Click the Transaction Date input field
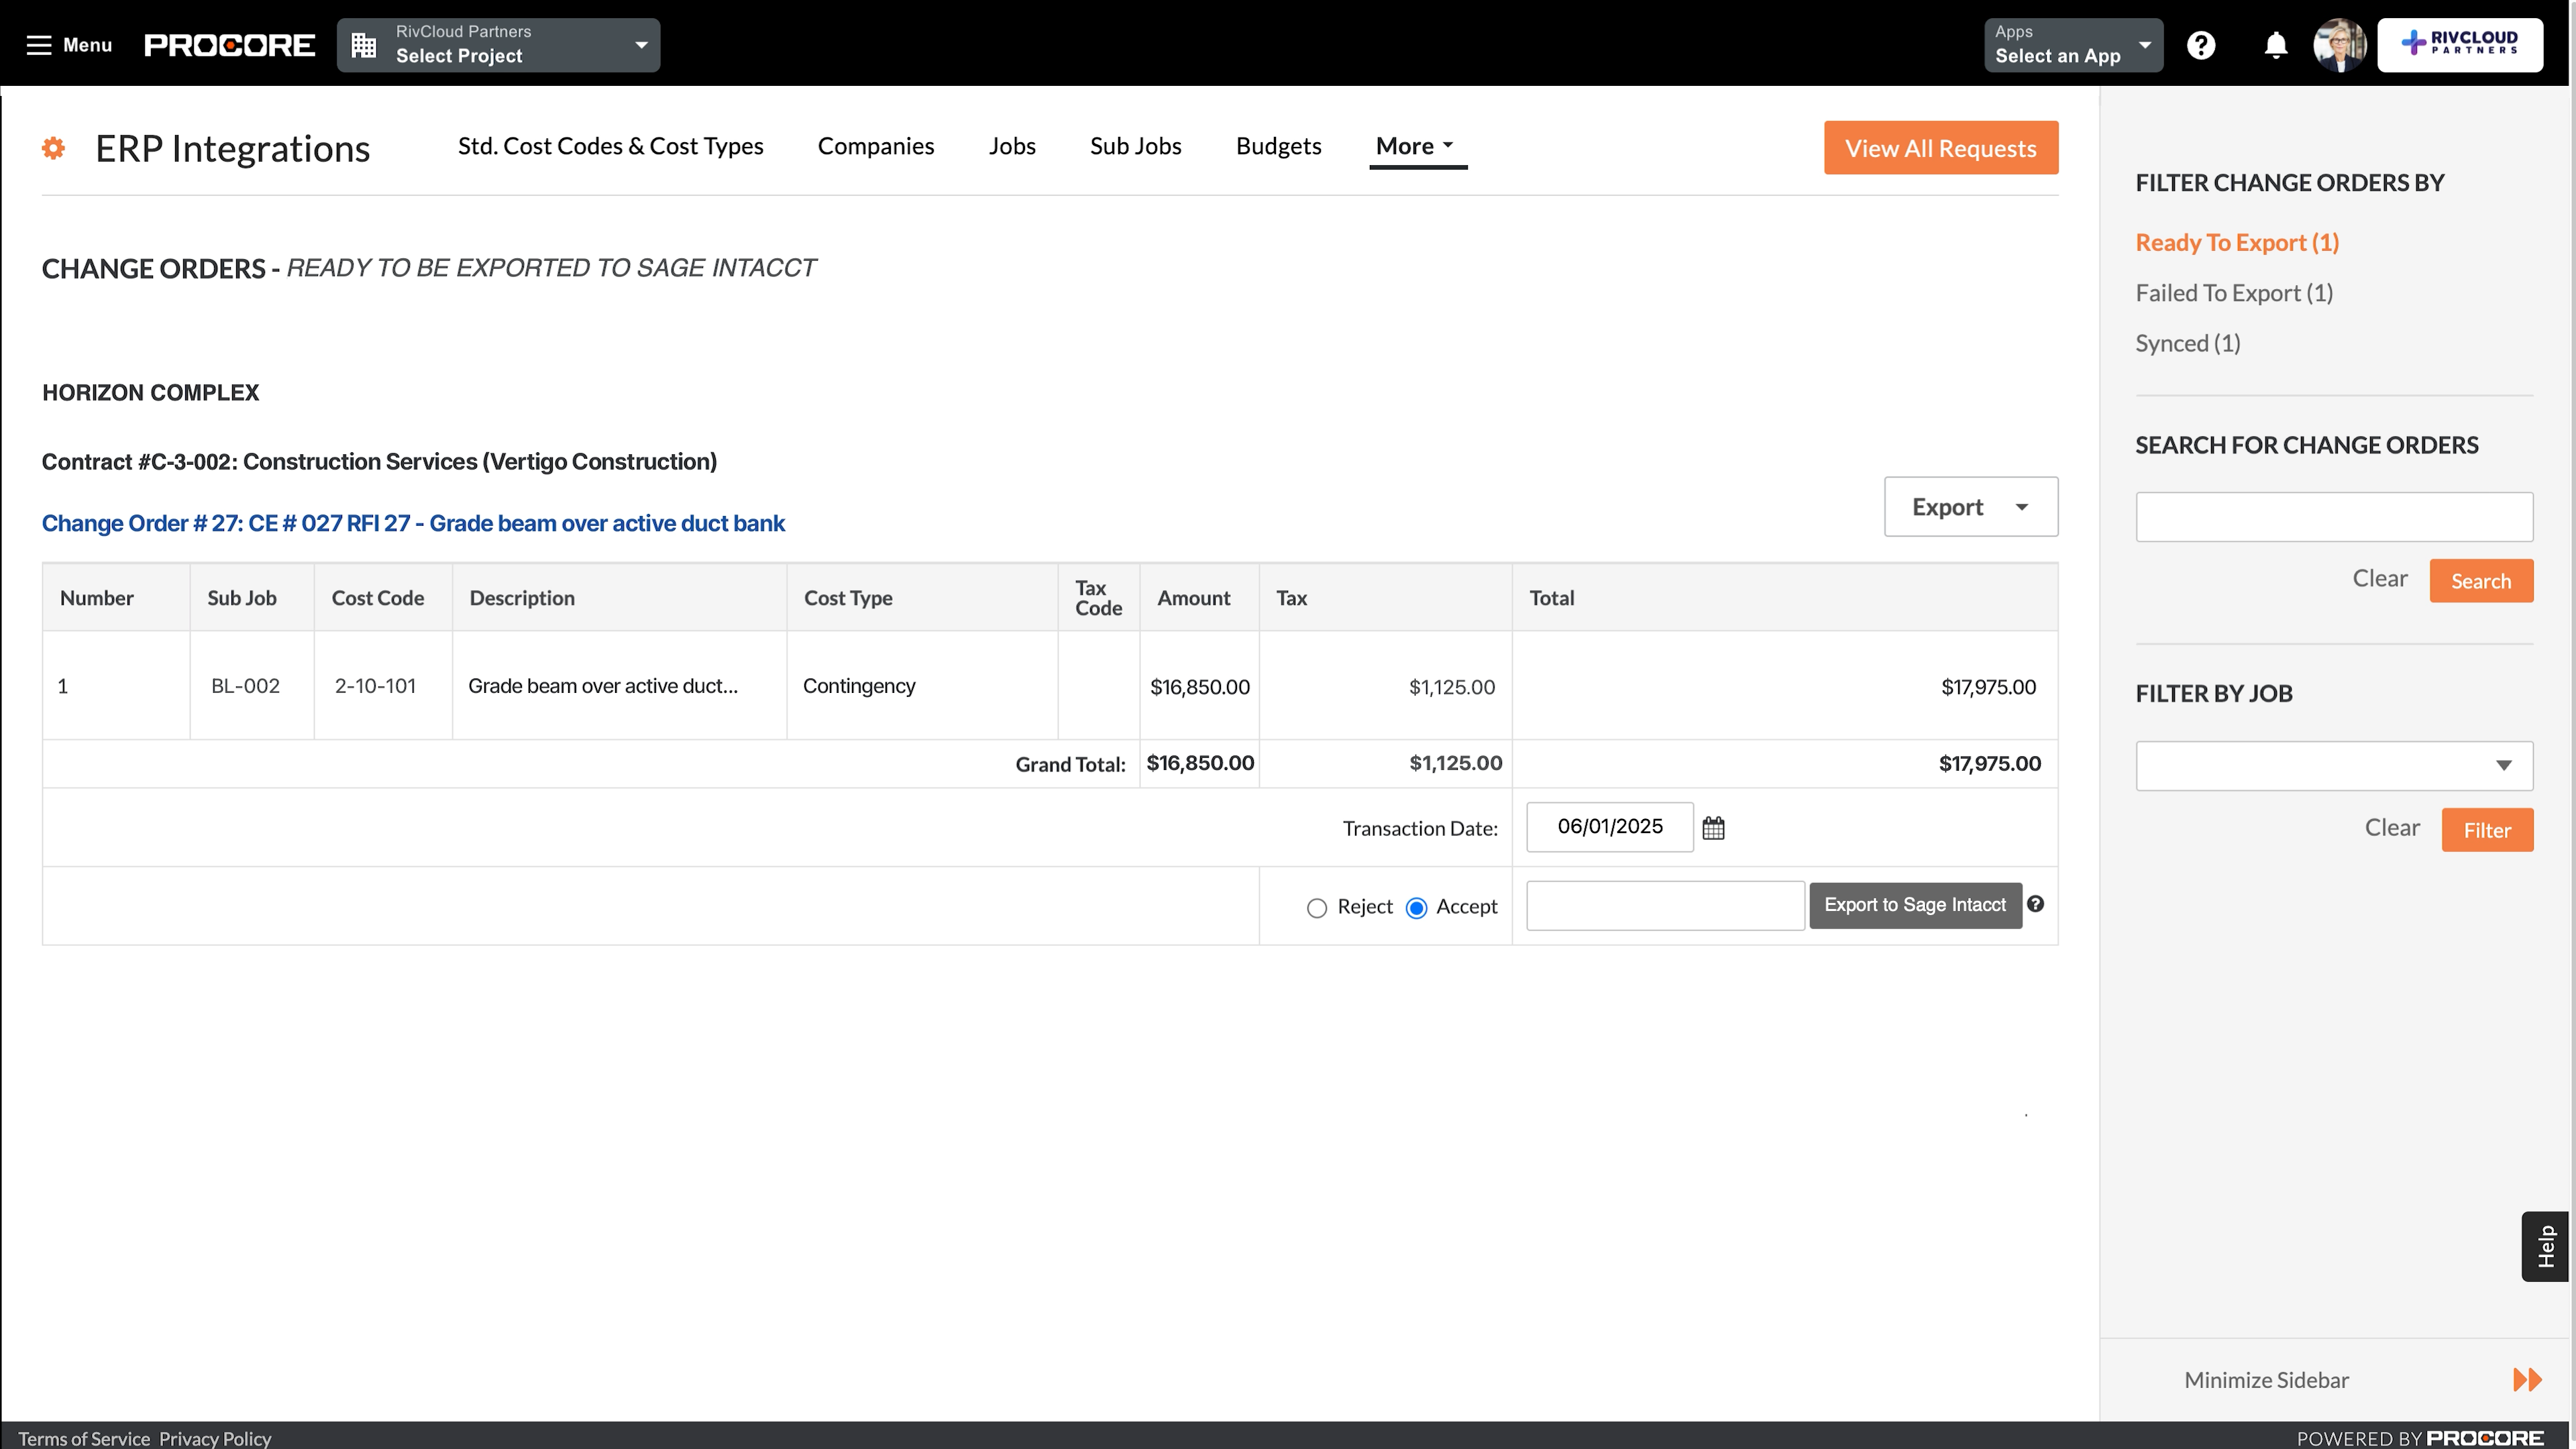The height and width of the screenshot is (1449, 2576). [1610, 827]
